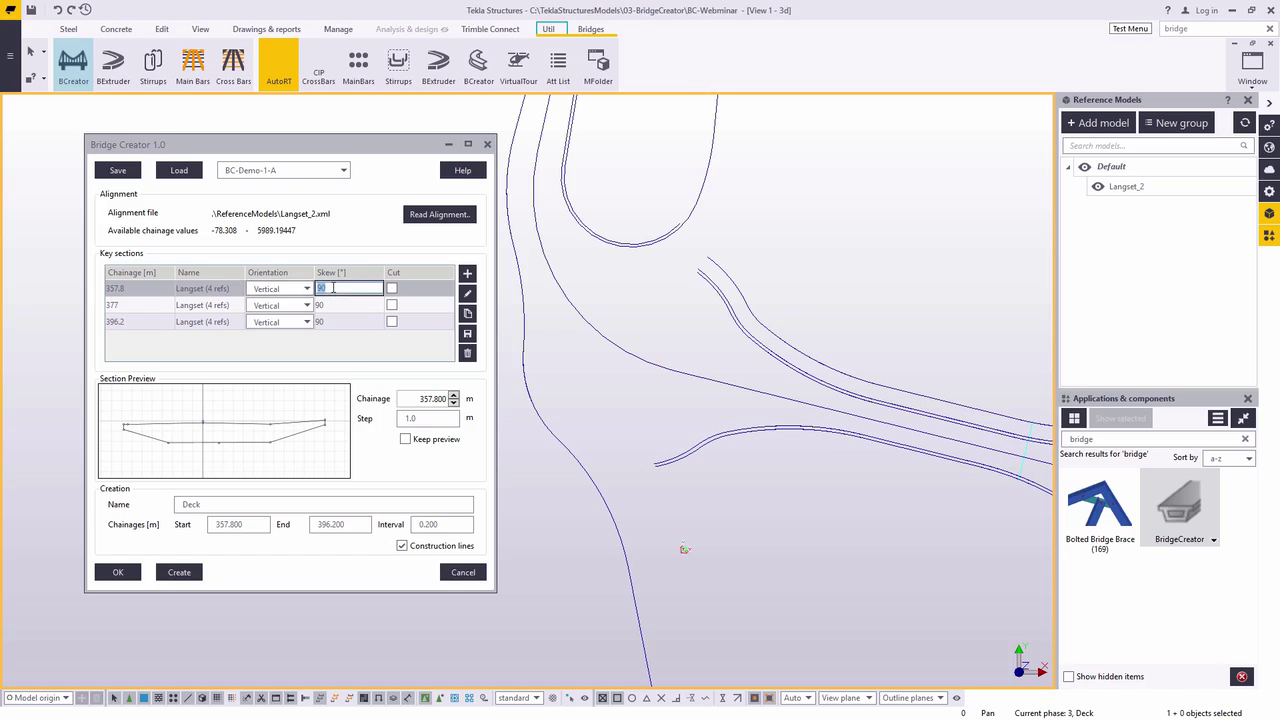This screenshot has width=1280, height=720.
Task: Enable Show hidden items checkbox
Action: tap(1068, 677)
